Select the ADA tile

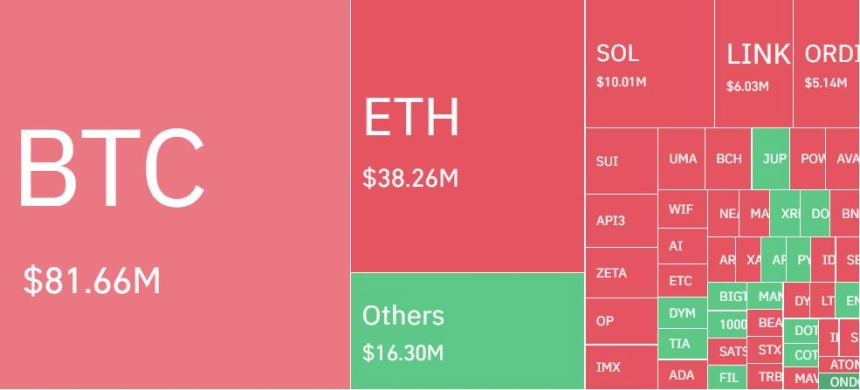point(682,375)
